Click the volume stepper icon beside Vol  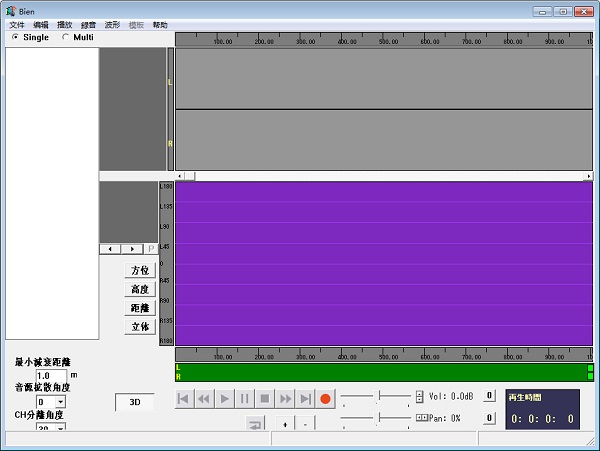click(x=419, y=397)
